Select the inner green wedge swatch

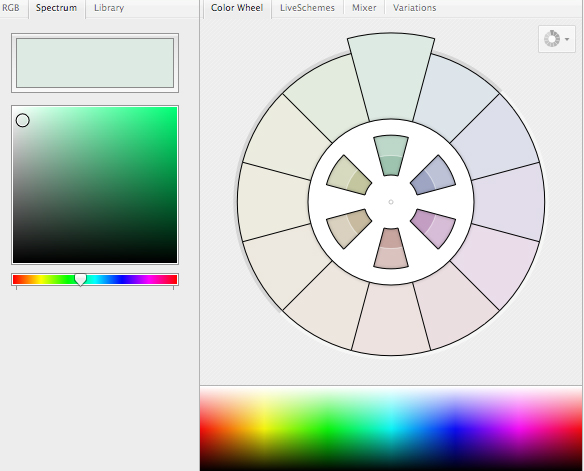tap(391, 156)
